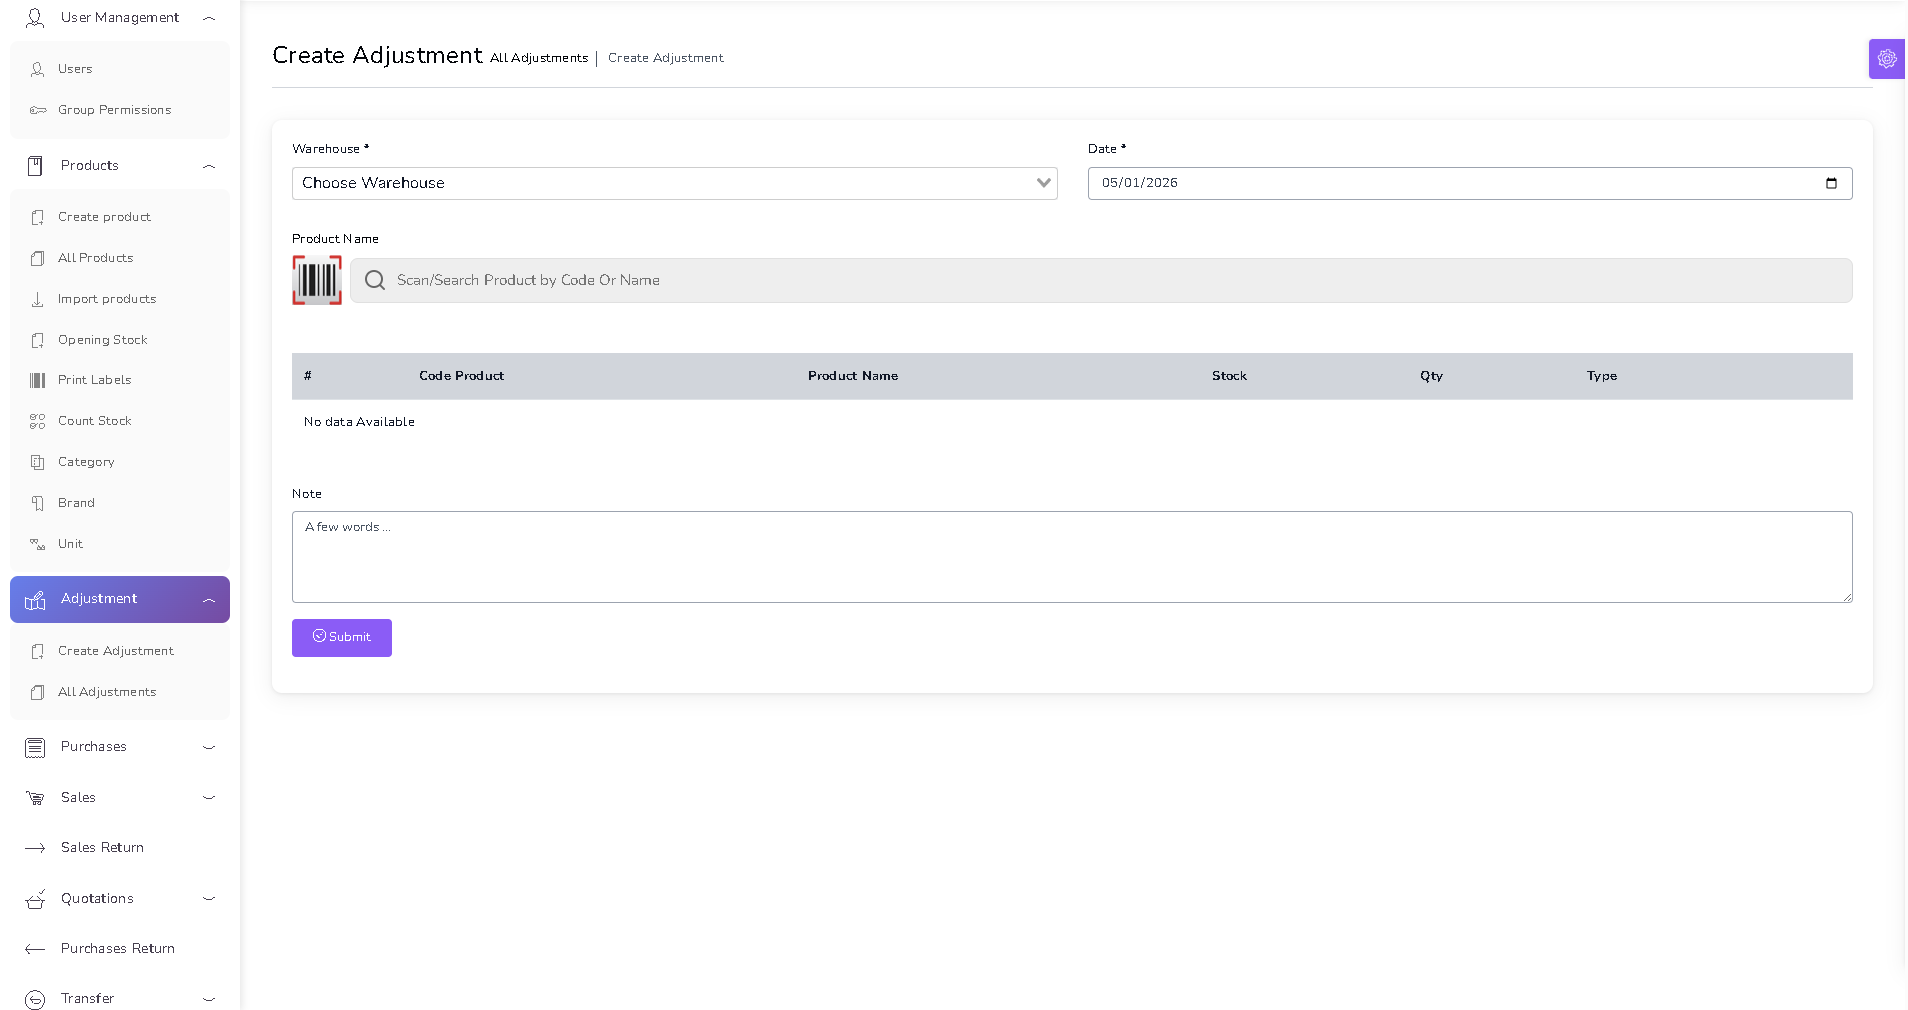Click the Sales cart icon

(35, 798)
